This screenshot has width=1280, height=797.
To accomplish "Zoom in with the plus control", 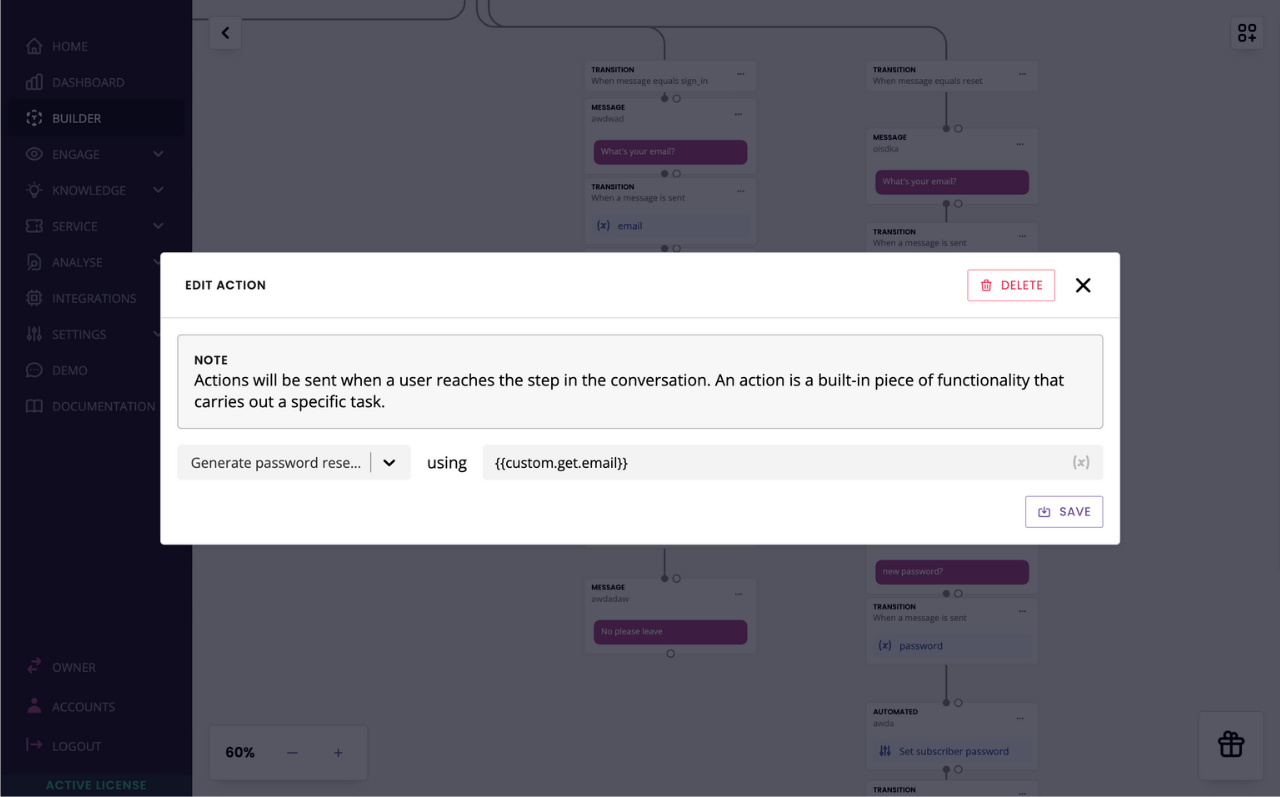I will 338,752.
